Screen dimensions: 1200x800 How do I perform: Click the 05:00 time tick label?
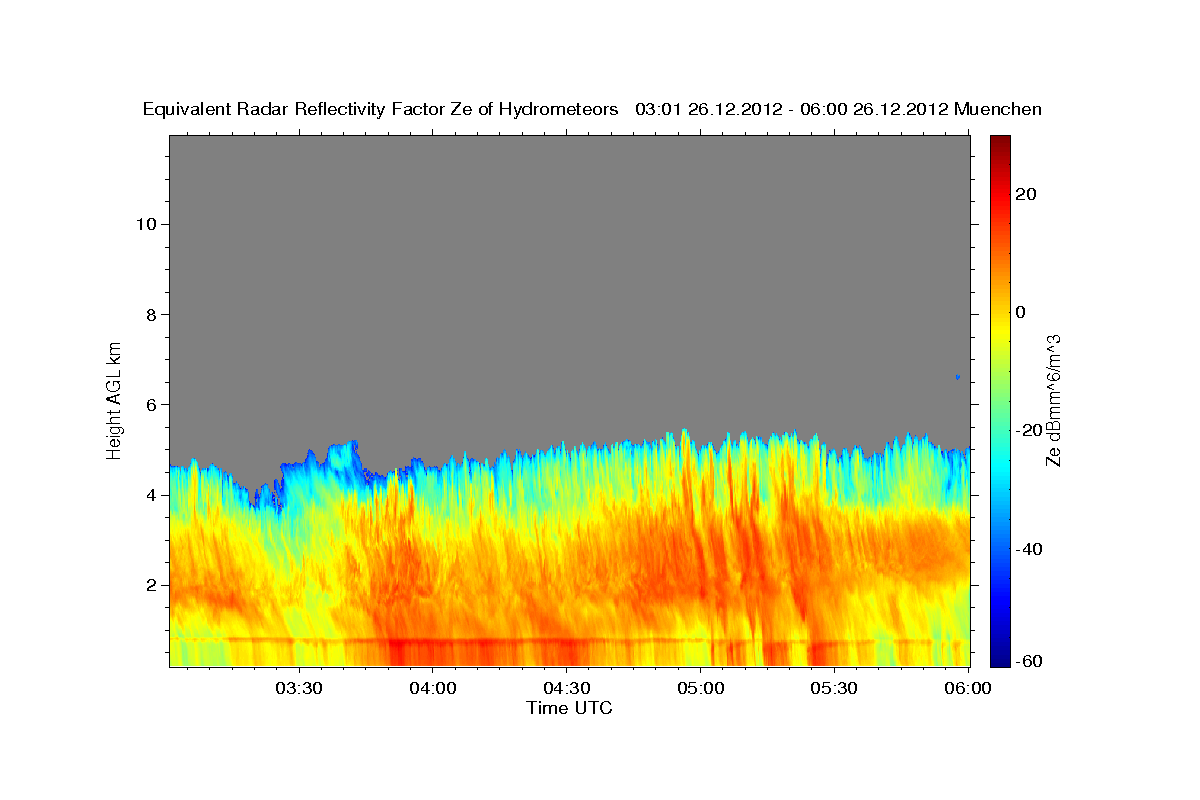click(701, 688)
